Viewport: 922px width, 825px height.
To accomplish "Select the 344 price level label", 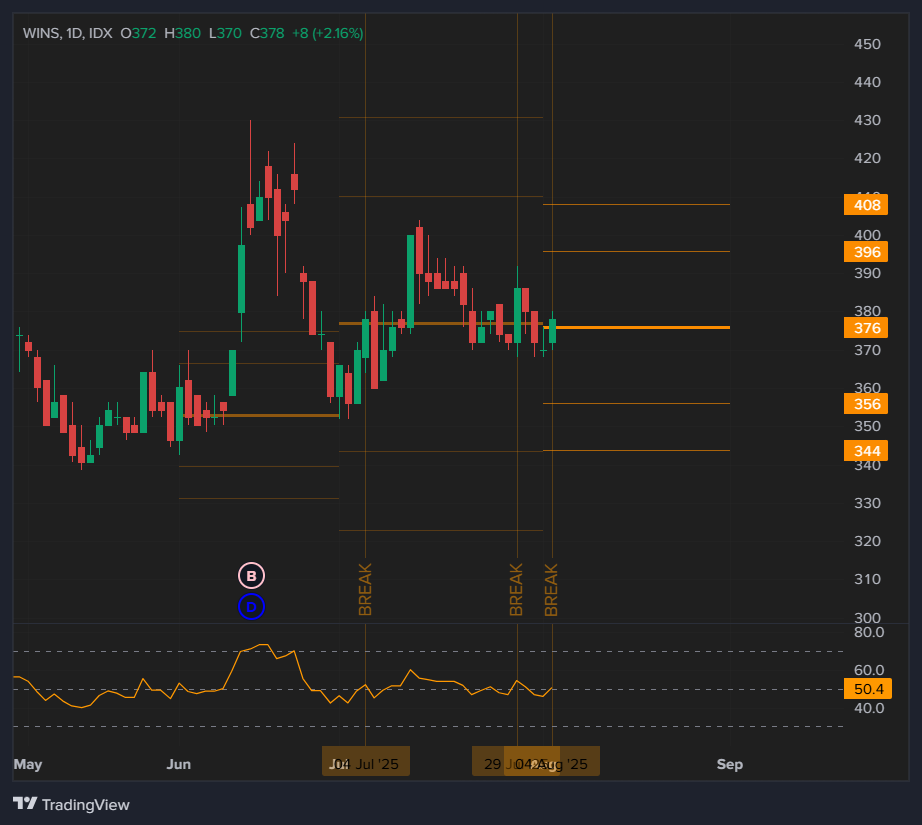I will 866,451.
